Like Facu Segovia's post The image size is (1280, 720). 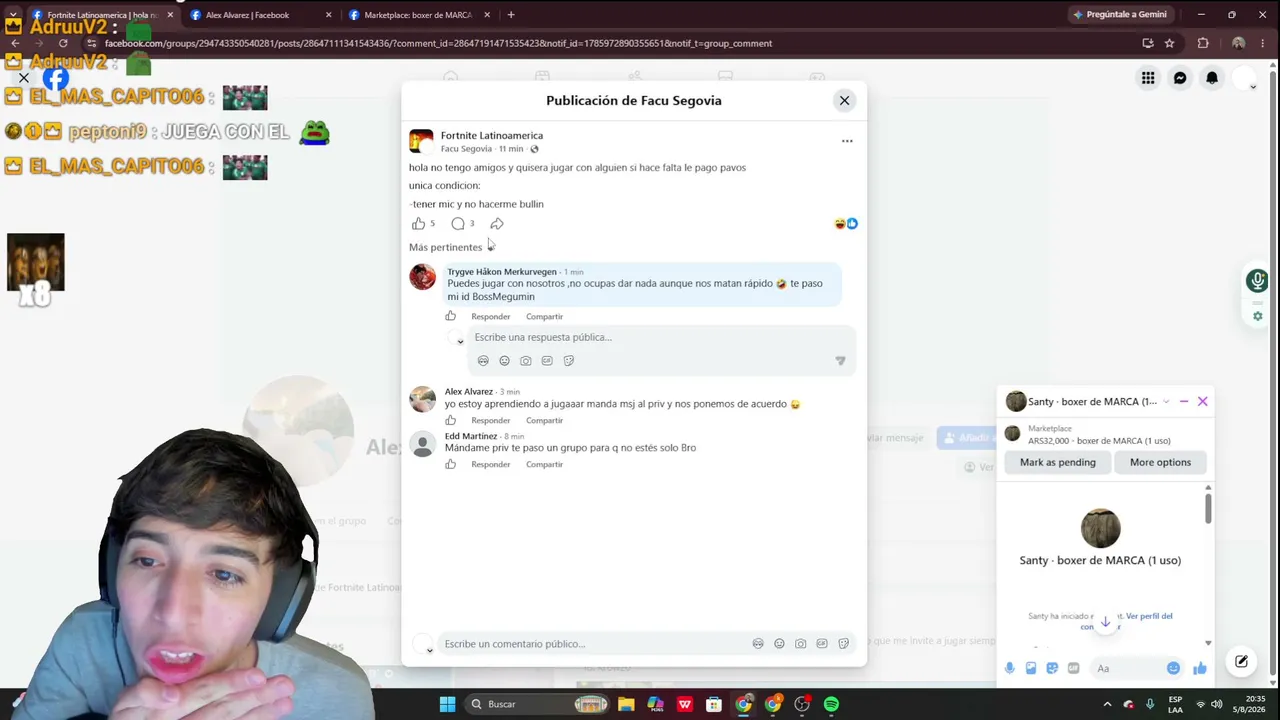tap(418, 224)
